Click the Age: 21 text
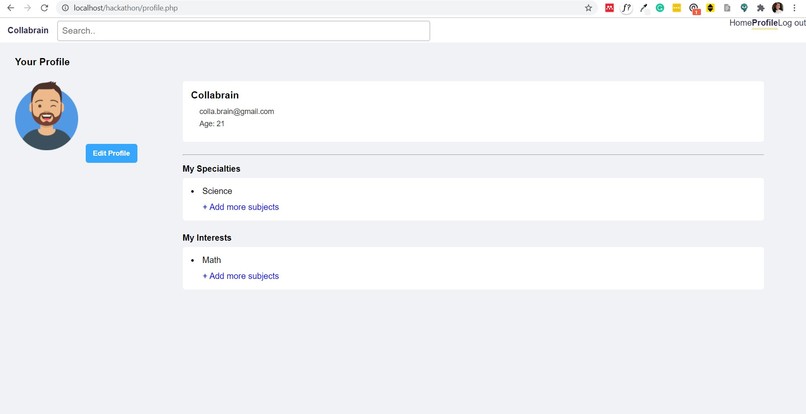The width and height of the screenshot is (806, 414). tap(212, 123)
